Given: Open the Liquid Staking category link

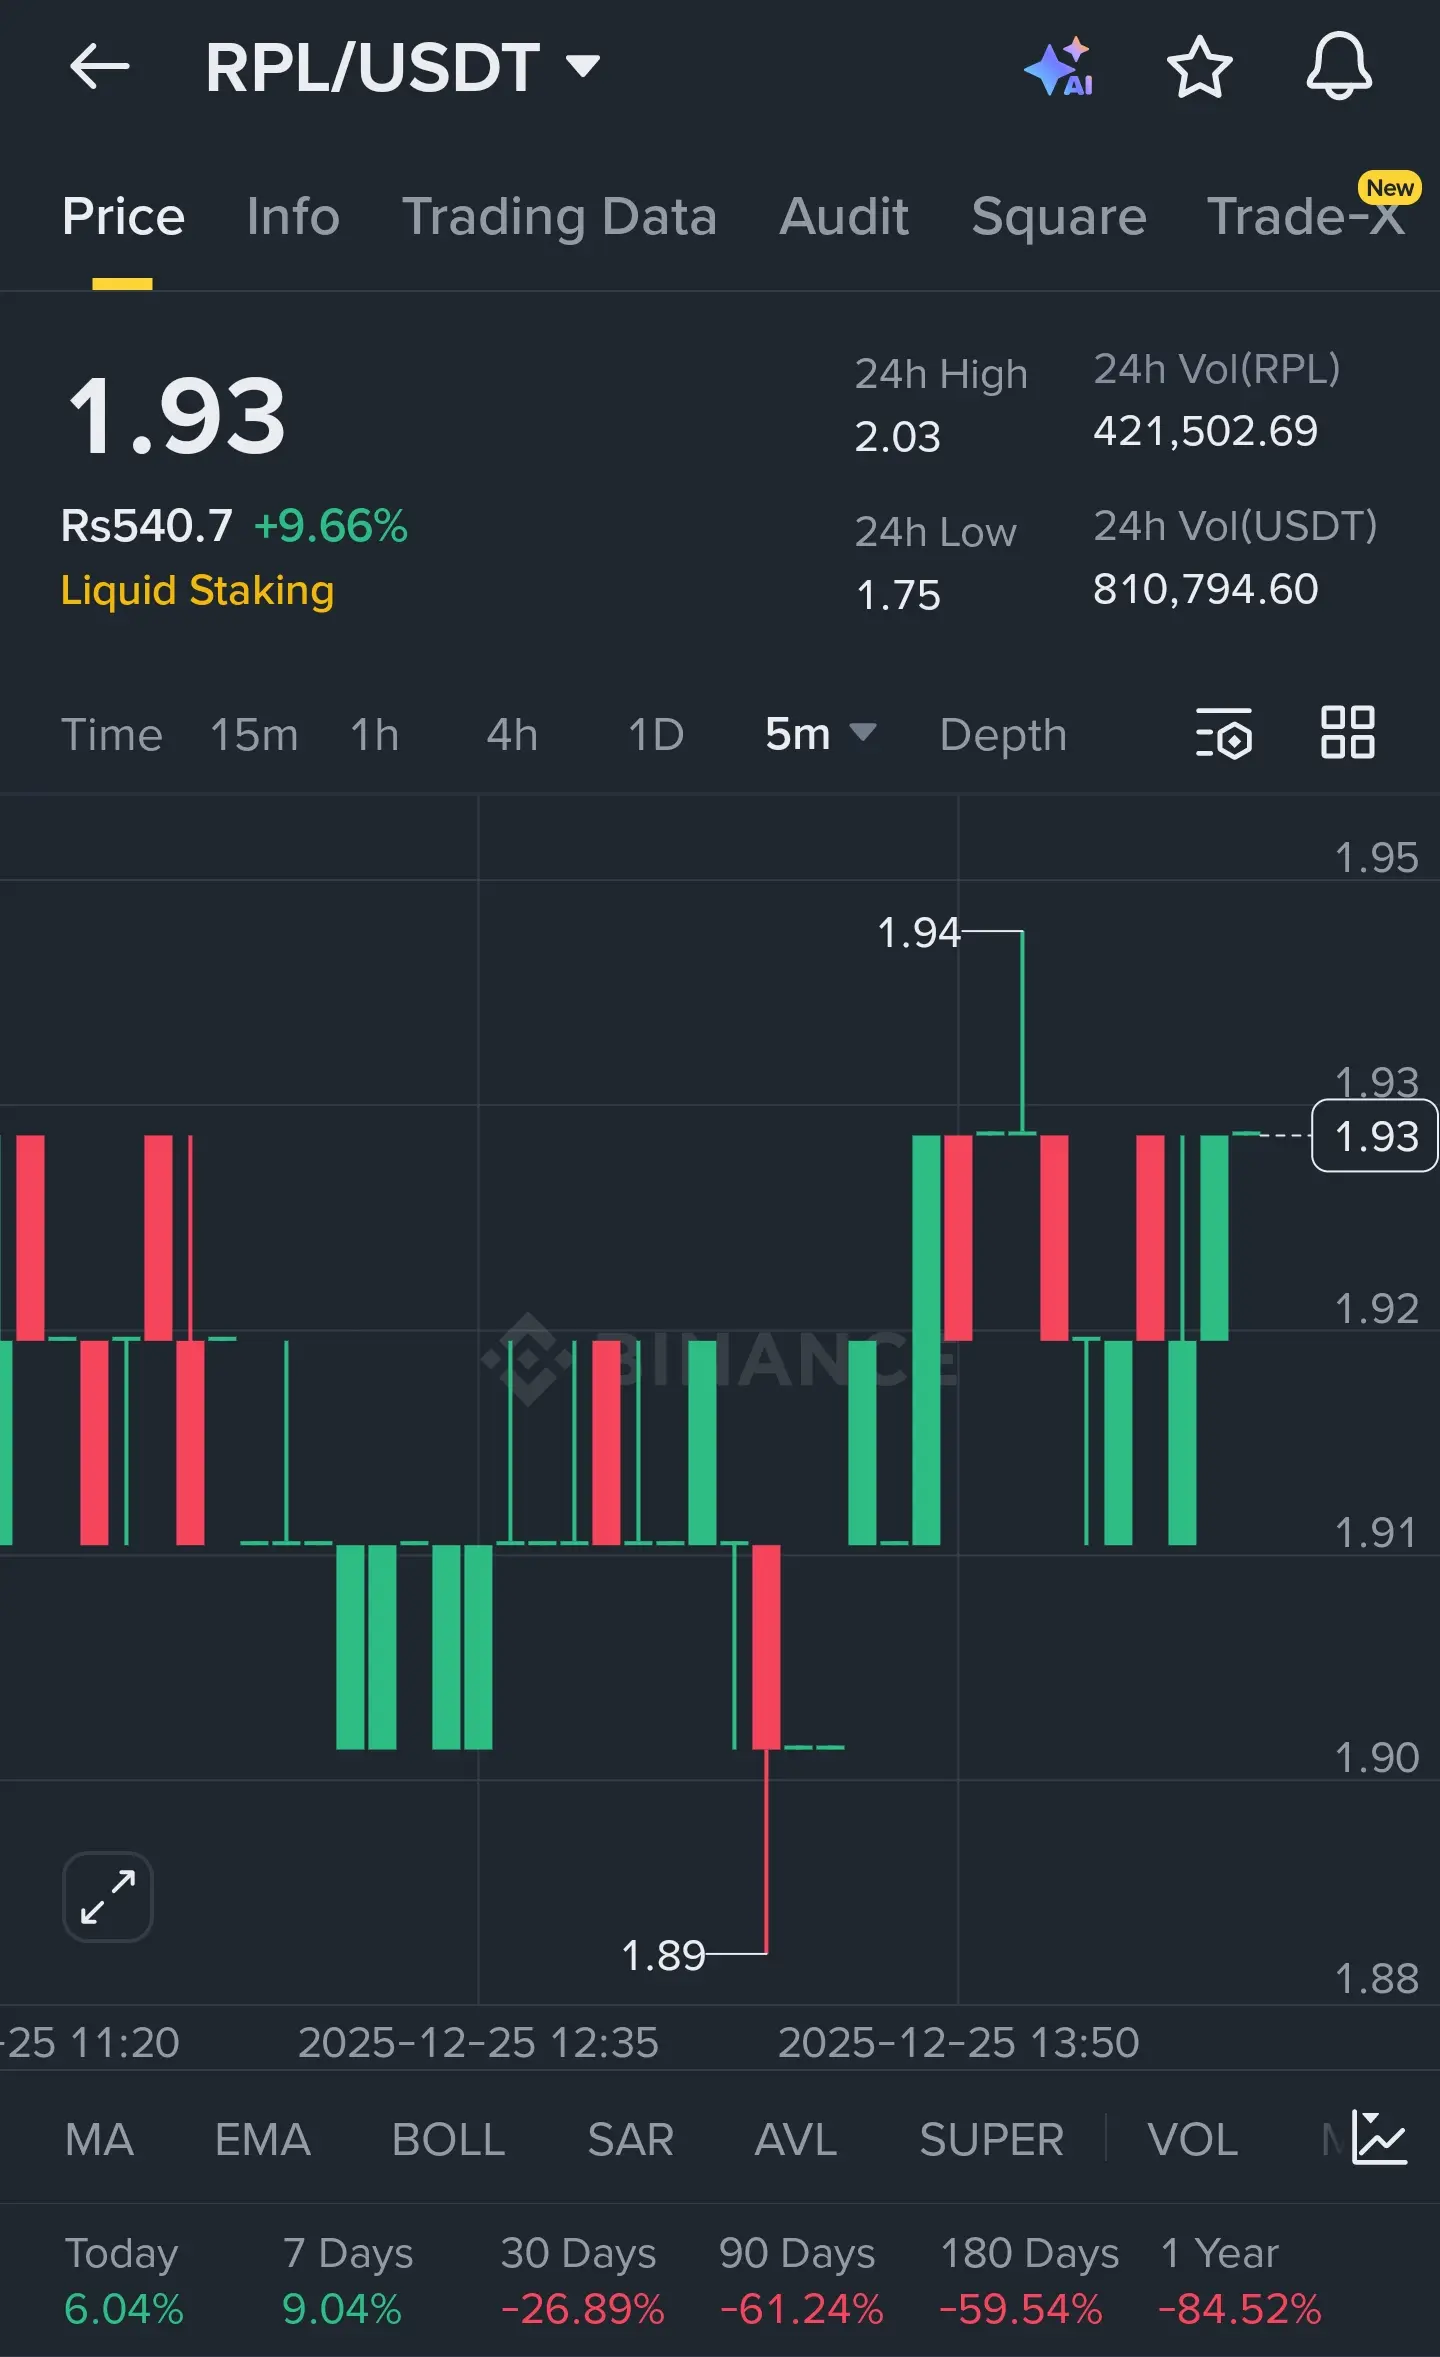Looking at the screenshot, I should (x=197, y=590).
